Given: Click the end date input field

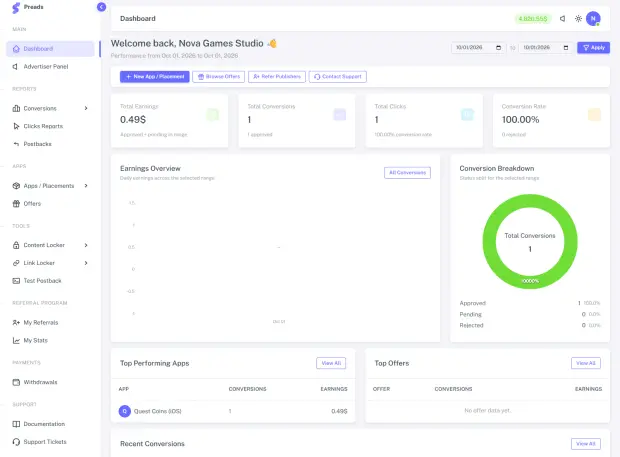Looking at the screenshot, I should click(546, 47).
